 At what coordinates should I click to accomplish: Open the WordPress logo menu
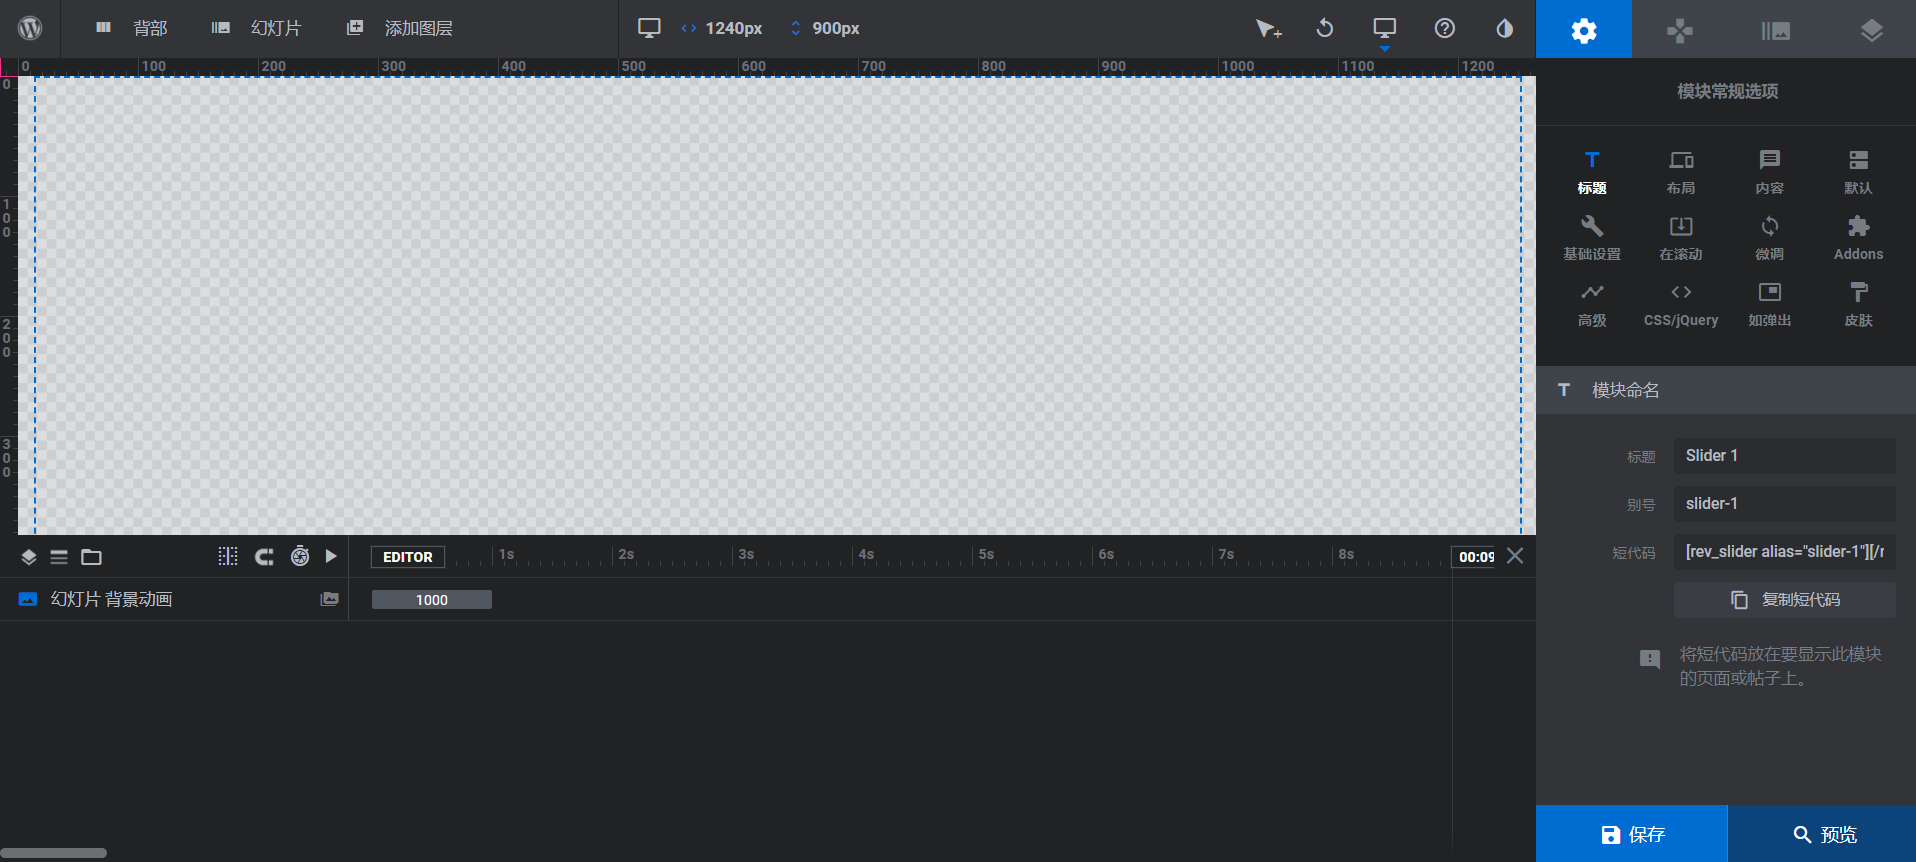click(x=30, y=28)
